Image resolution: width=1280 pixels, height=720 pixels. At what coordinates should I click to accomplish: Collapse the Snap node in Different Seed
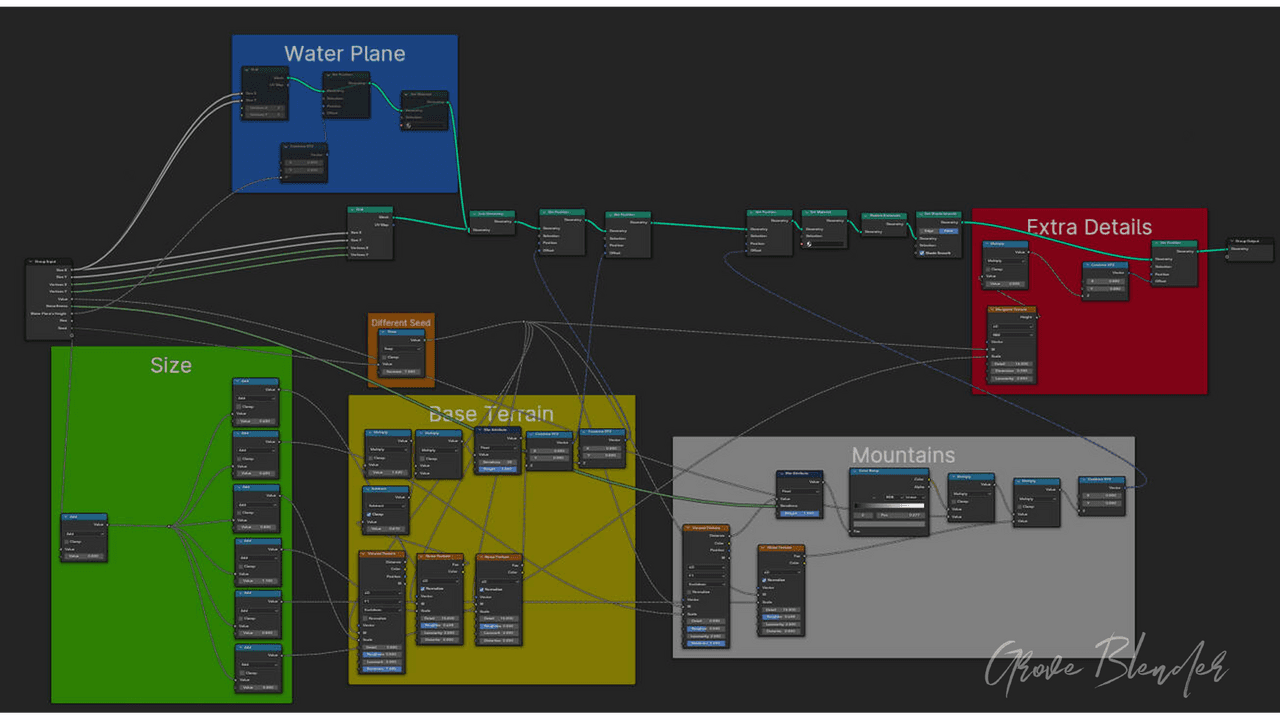point(382,332)
